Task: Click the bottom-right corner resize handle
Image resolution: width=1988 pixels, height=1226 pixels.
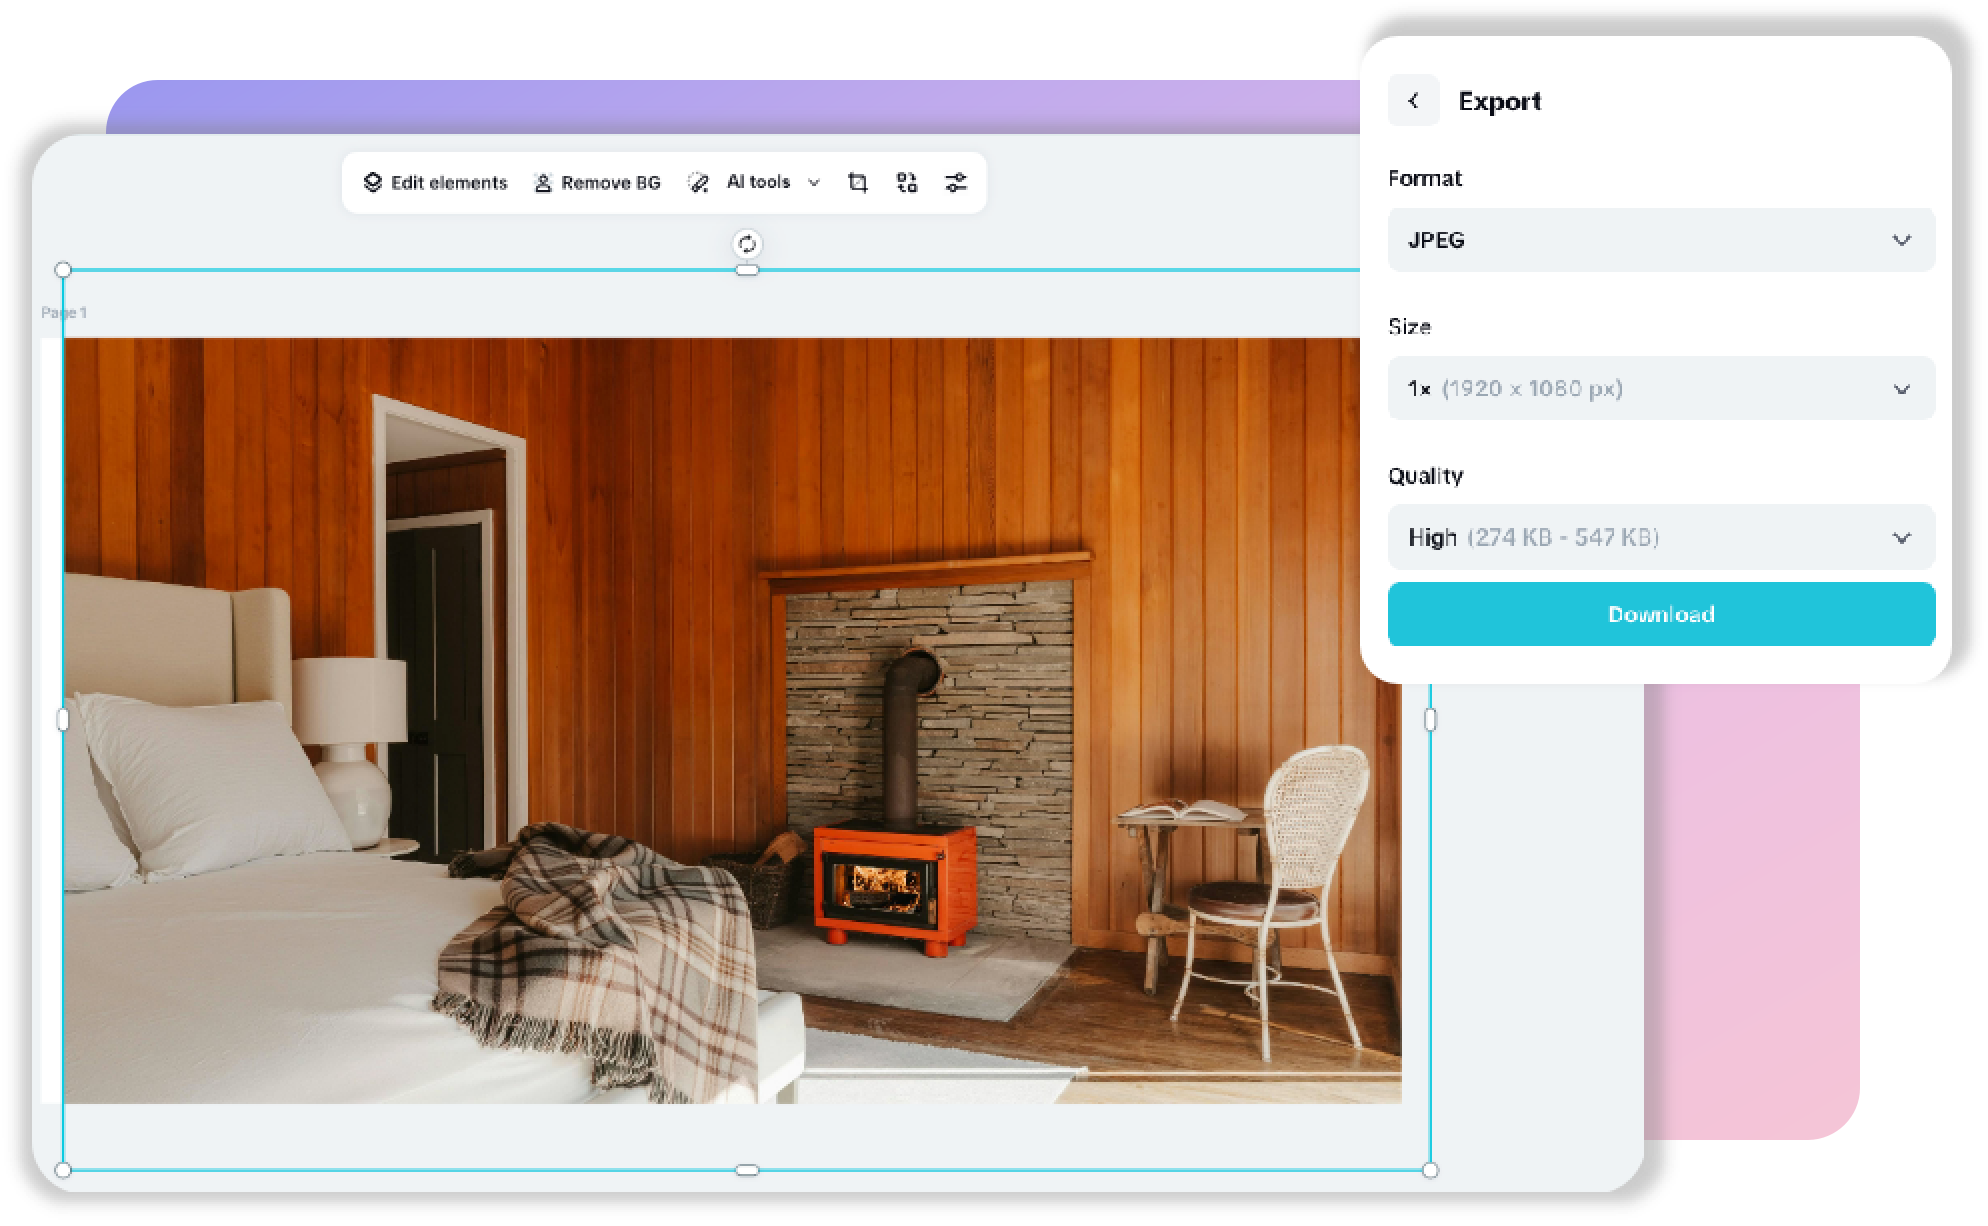Action: click(x=1430, y=1170)
